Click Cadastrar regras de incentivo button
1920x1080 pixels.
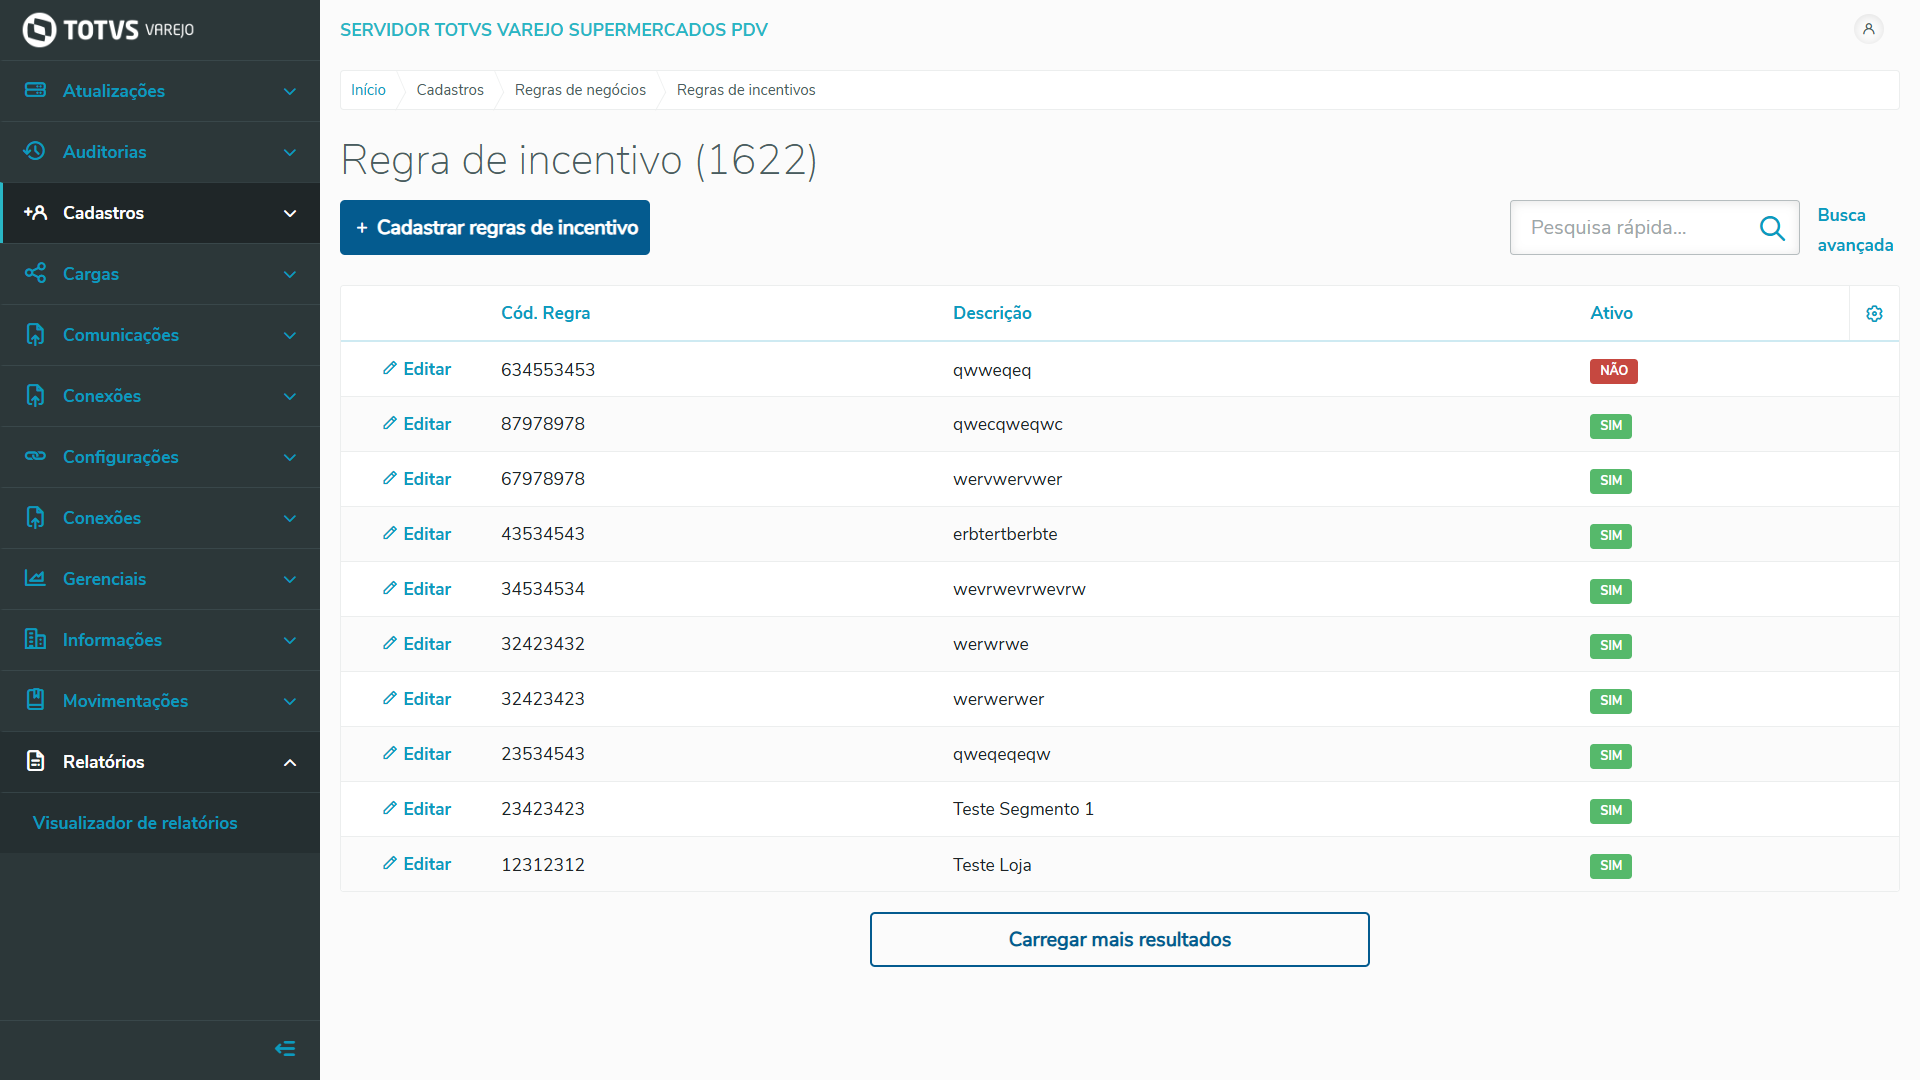point(495,228)
